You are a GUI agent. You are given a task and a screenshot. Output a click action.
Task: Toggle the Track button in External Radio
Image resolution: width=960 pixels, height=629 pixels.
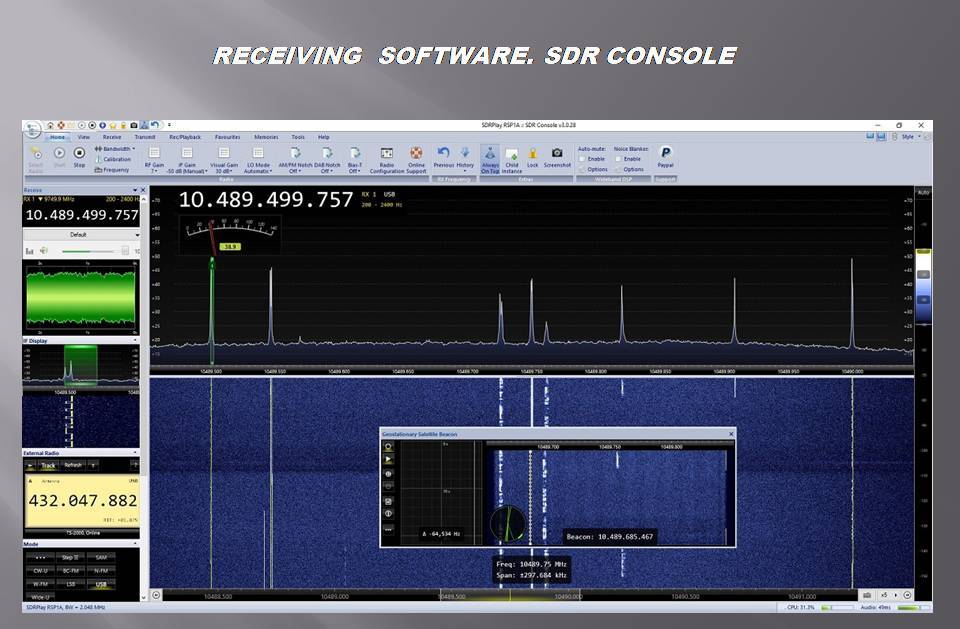48,465
